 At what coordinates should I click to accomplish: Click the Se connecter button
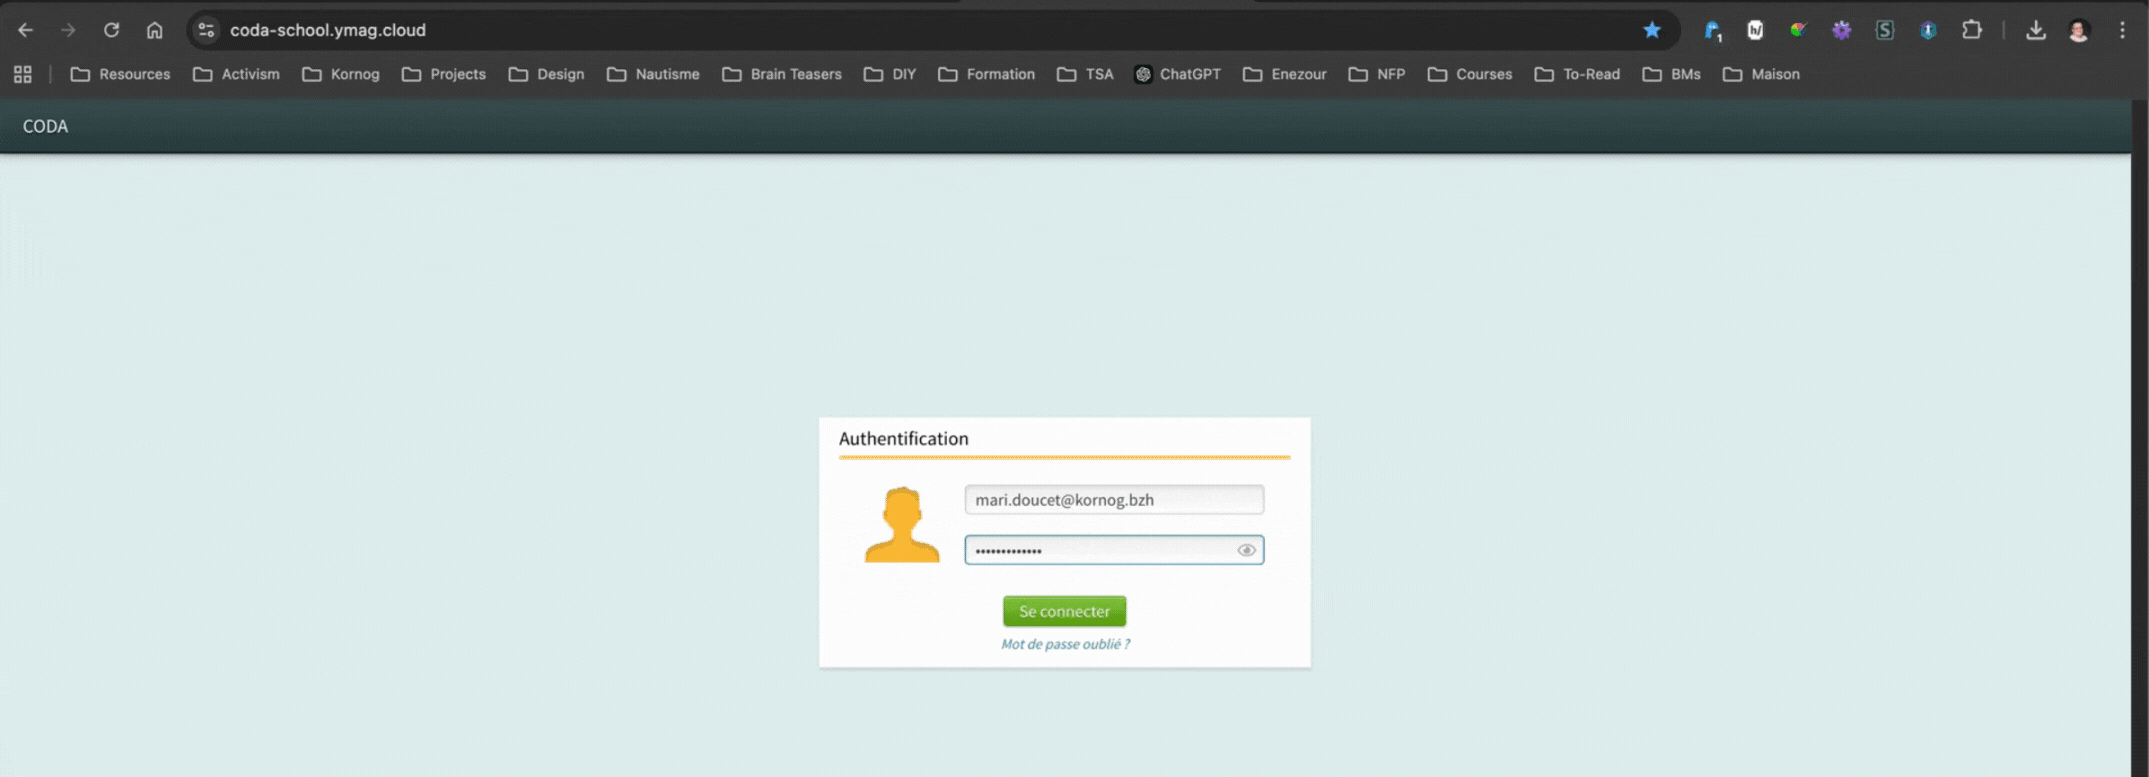pyautogui.click(x=1064, y=611)
